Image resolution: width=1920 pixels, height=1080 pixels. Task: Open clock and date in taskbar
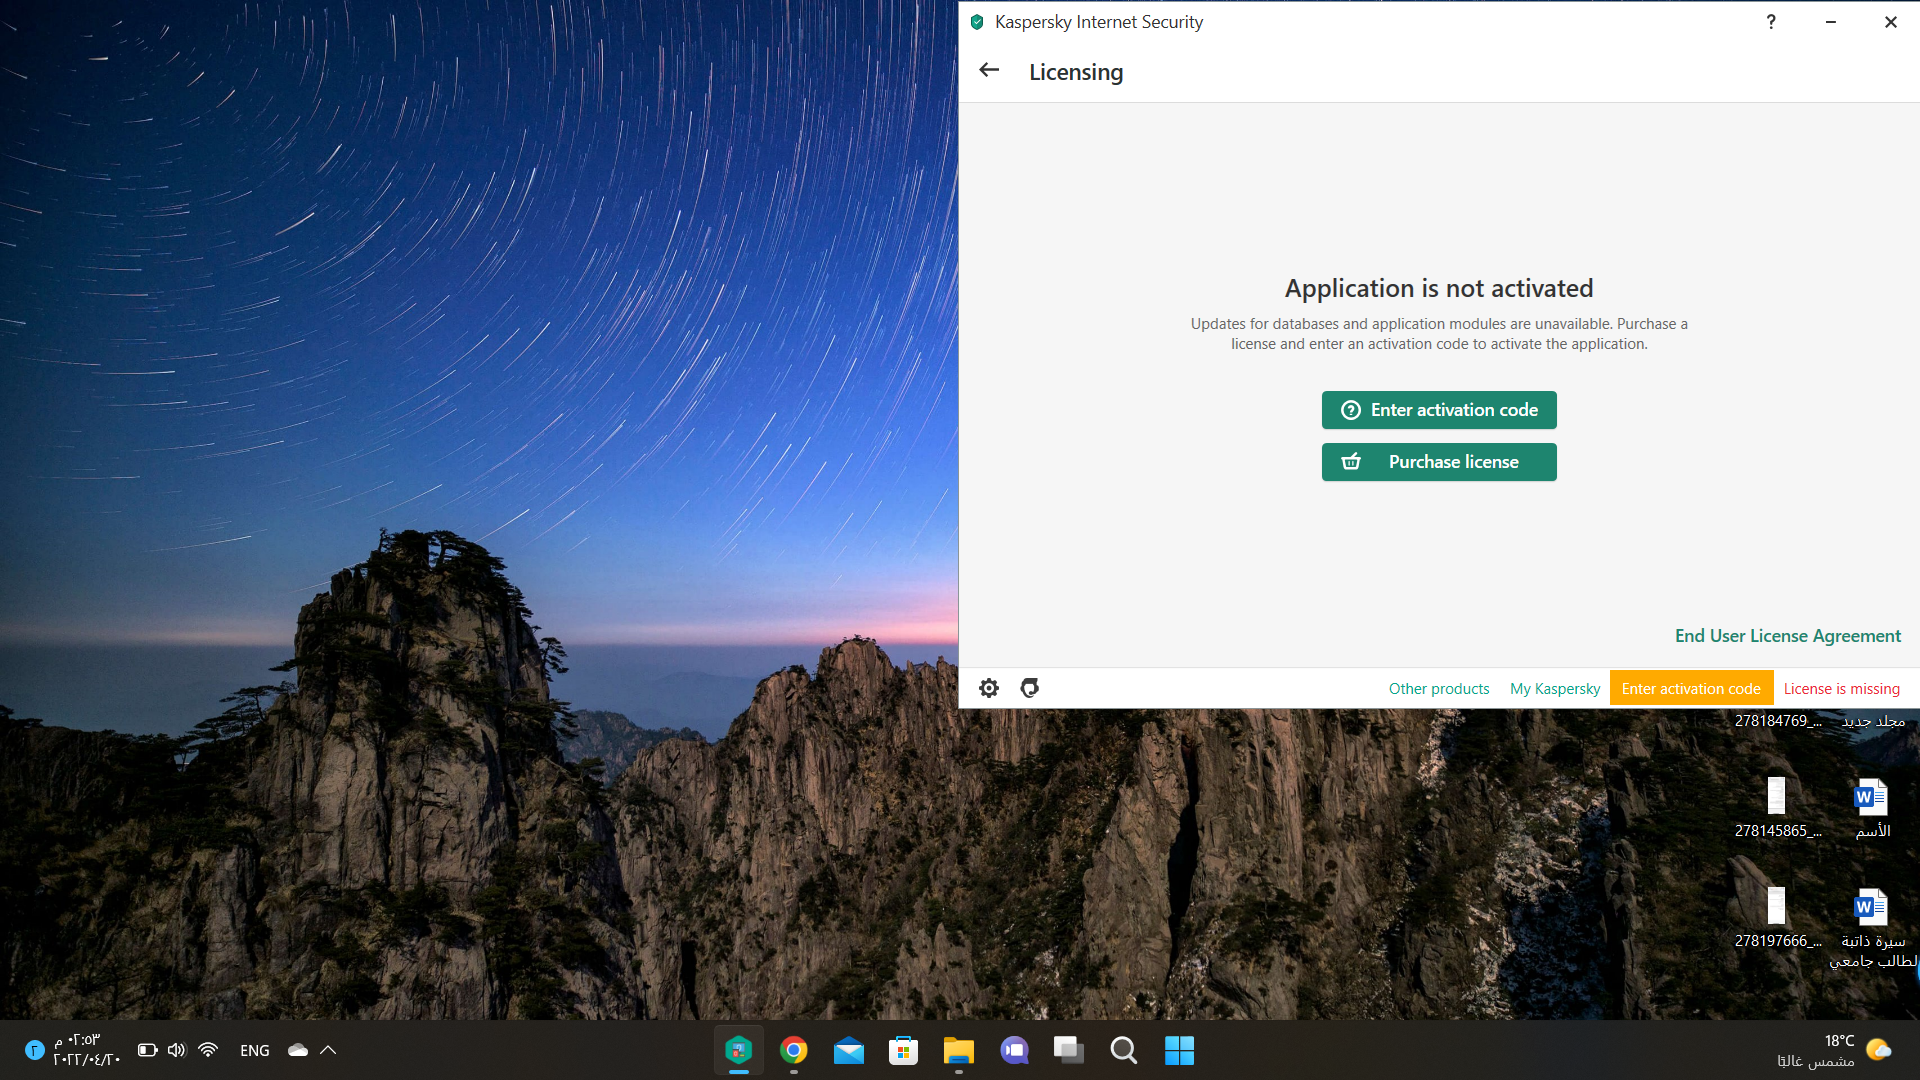86,1050
